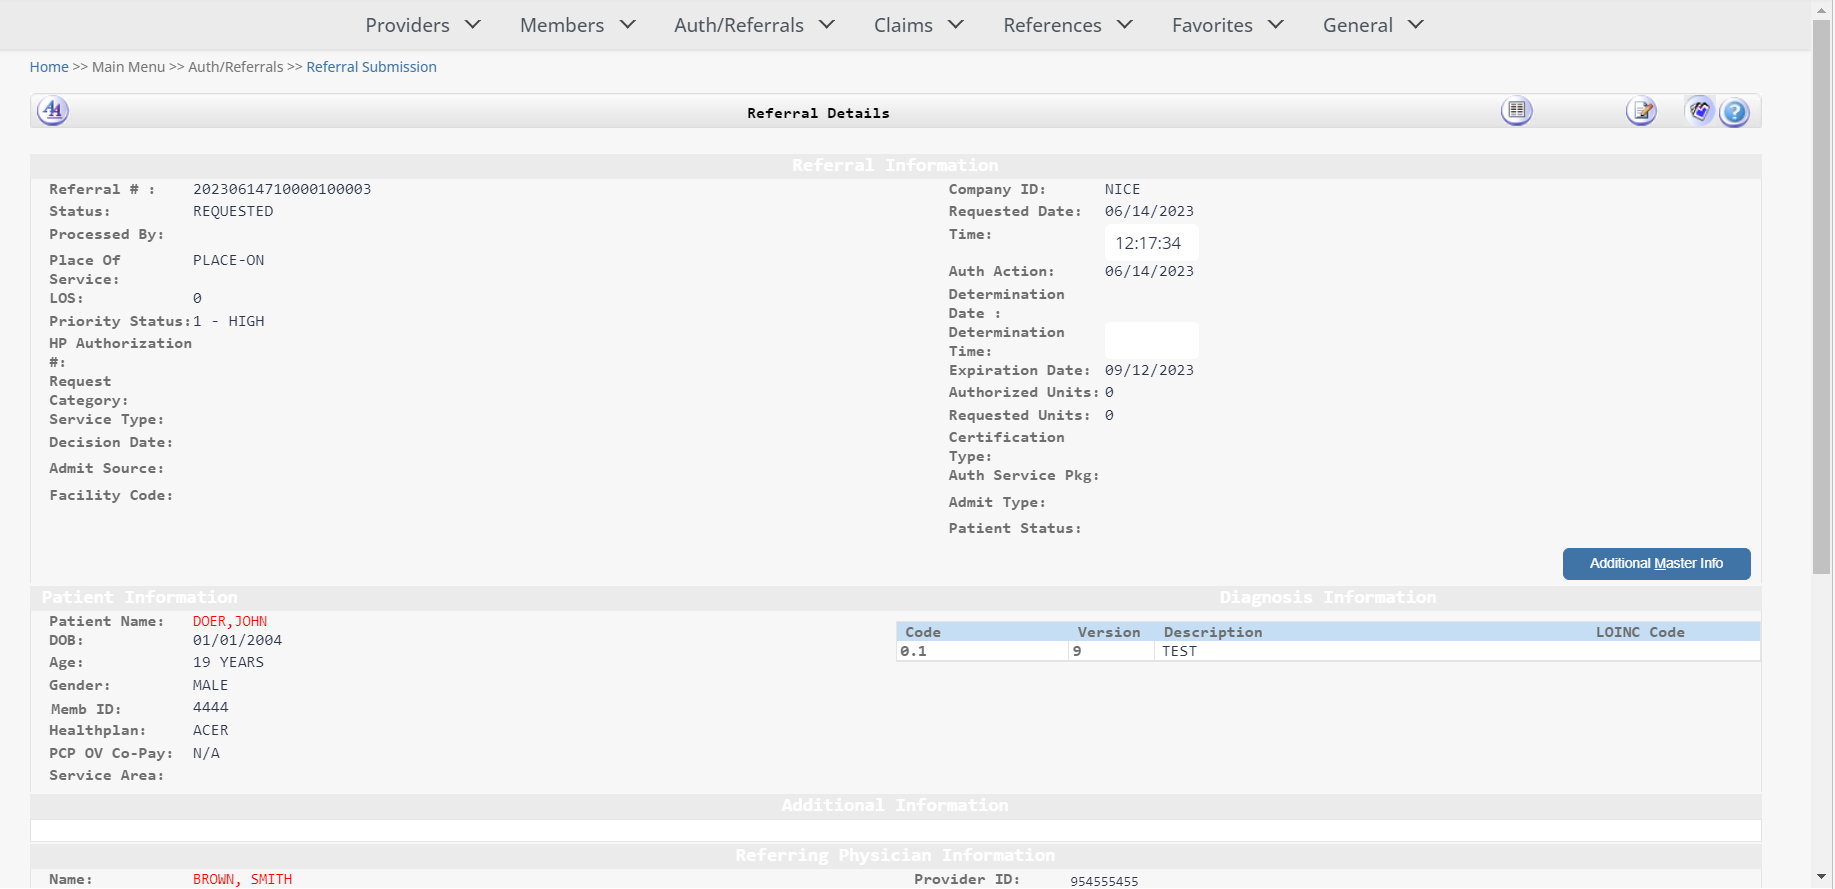Open referring physician BROWN, SMITH link
Viewport: 1835px width, 889px height.
[x=242, y=879]
